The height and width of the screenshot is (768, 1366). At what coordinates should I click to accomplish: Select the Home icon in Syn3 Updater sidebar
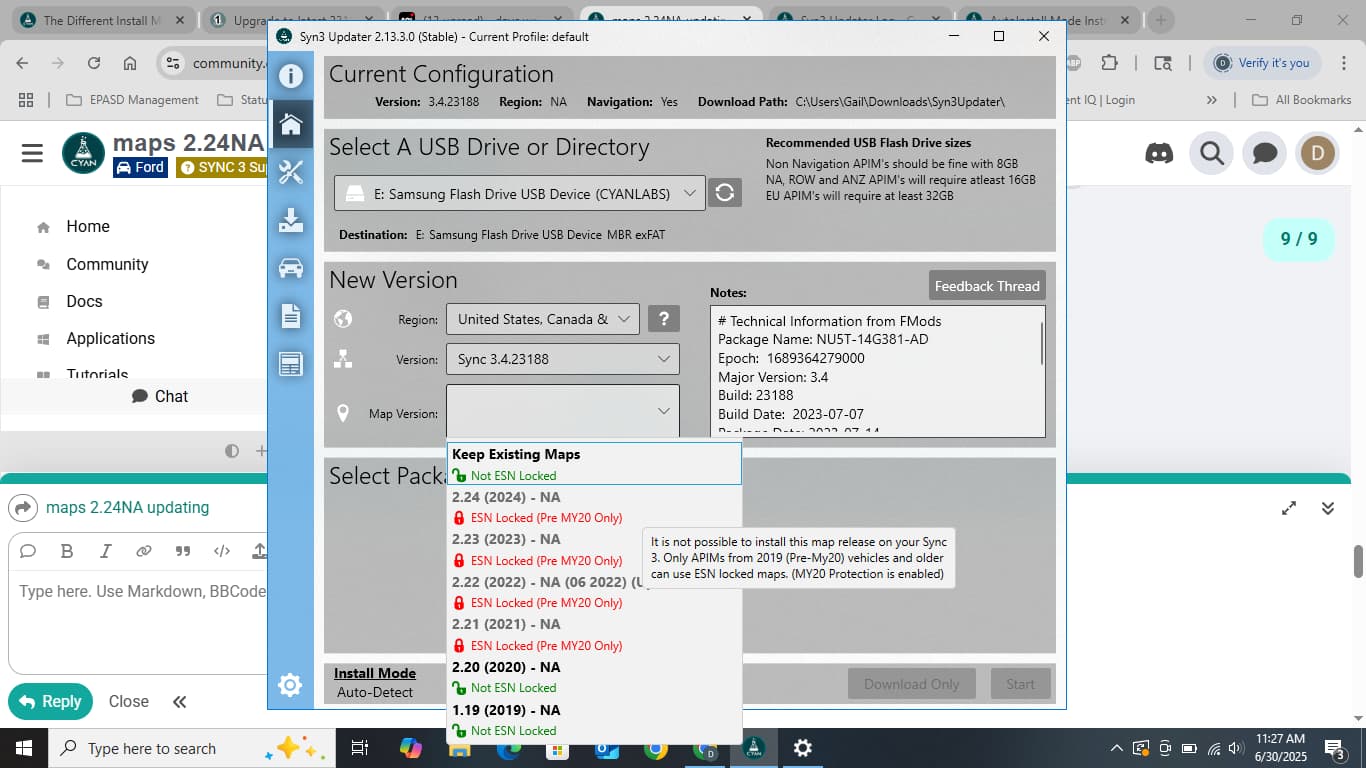coord(290,124)
